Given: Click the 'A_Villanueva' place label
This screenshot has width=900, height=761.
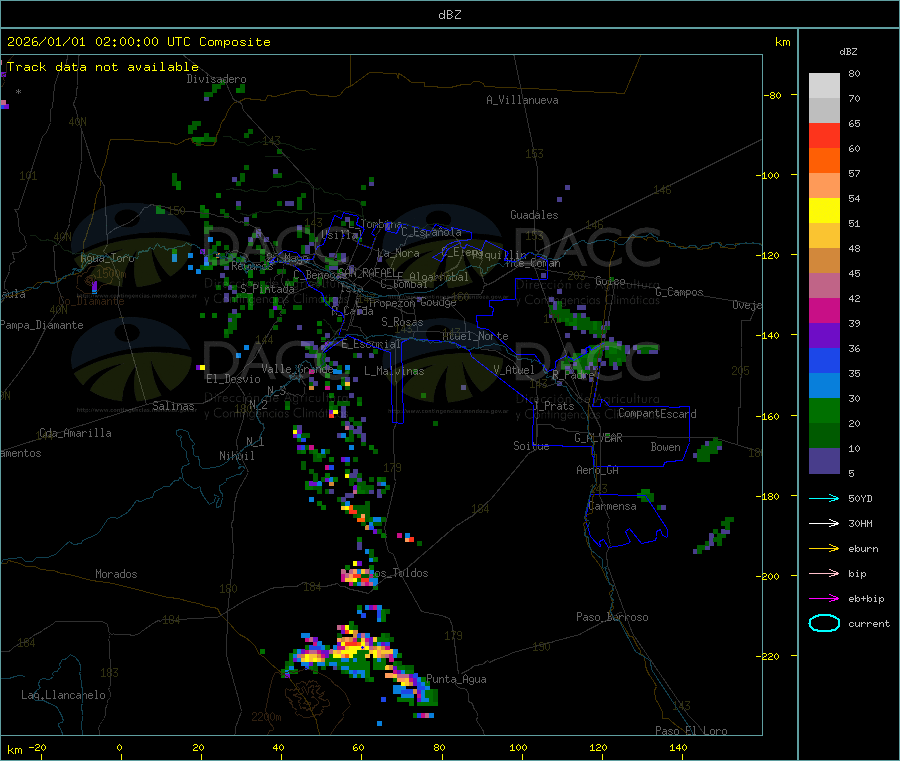Looking at the screenshot, I should [x=522, y=100].
